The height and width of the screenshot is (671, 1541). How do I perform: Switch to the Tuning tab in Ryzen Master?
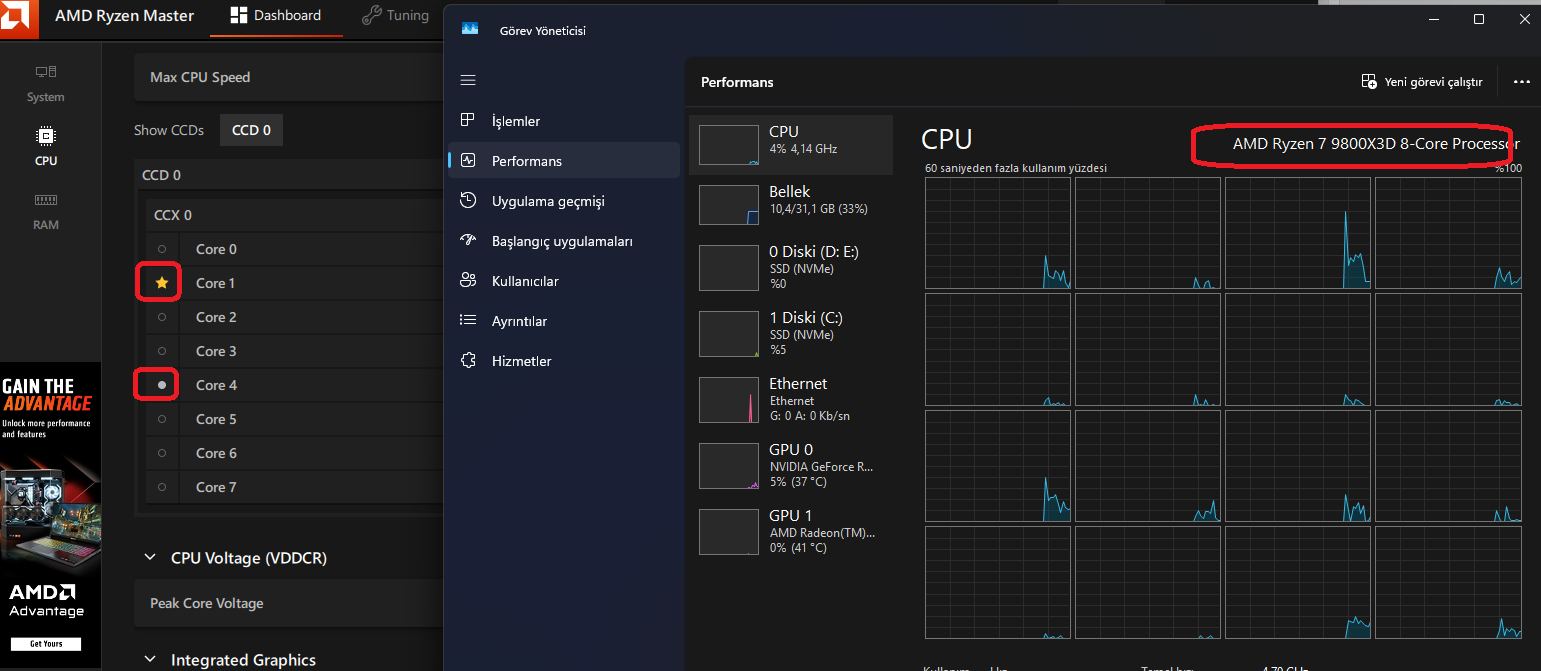[396, 16]
